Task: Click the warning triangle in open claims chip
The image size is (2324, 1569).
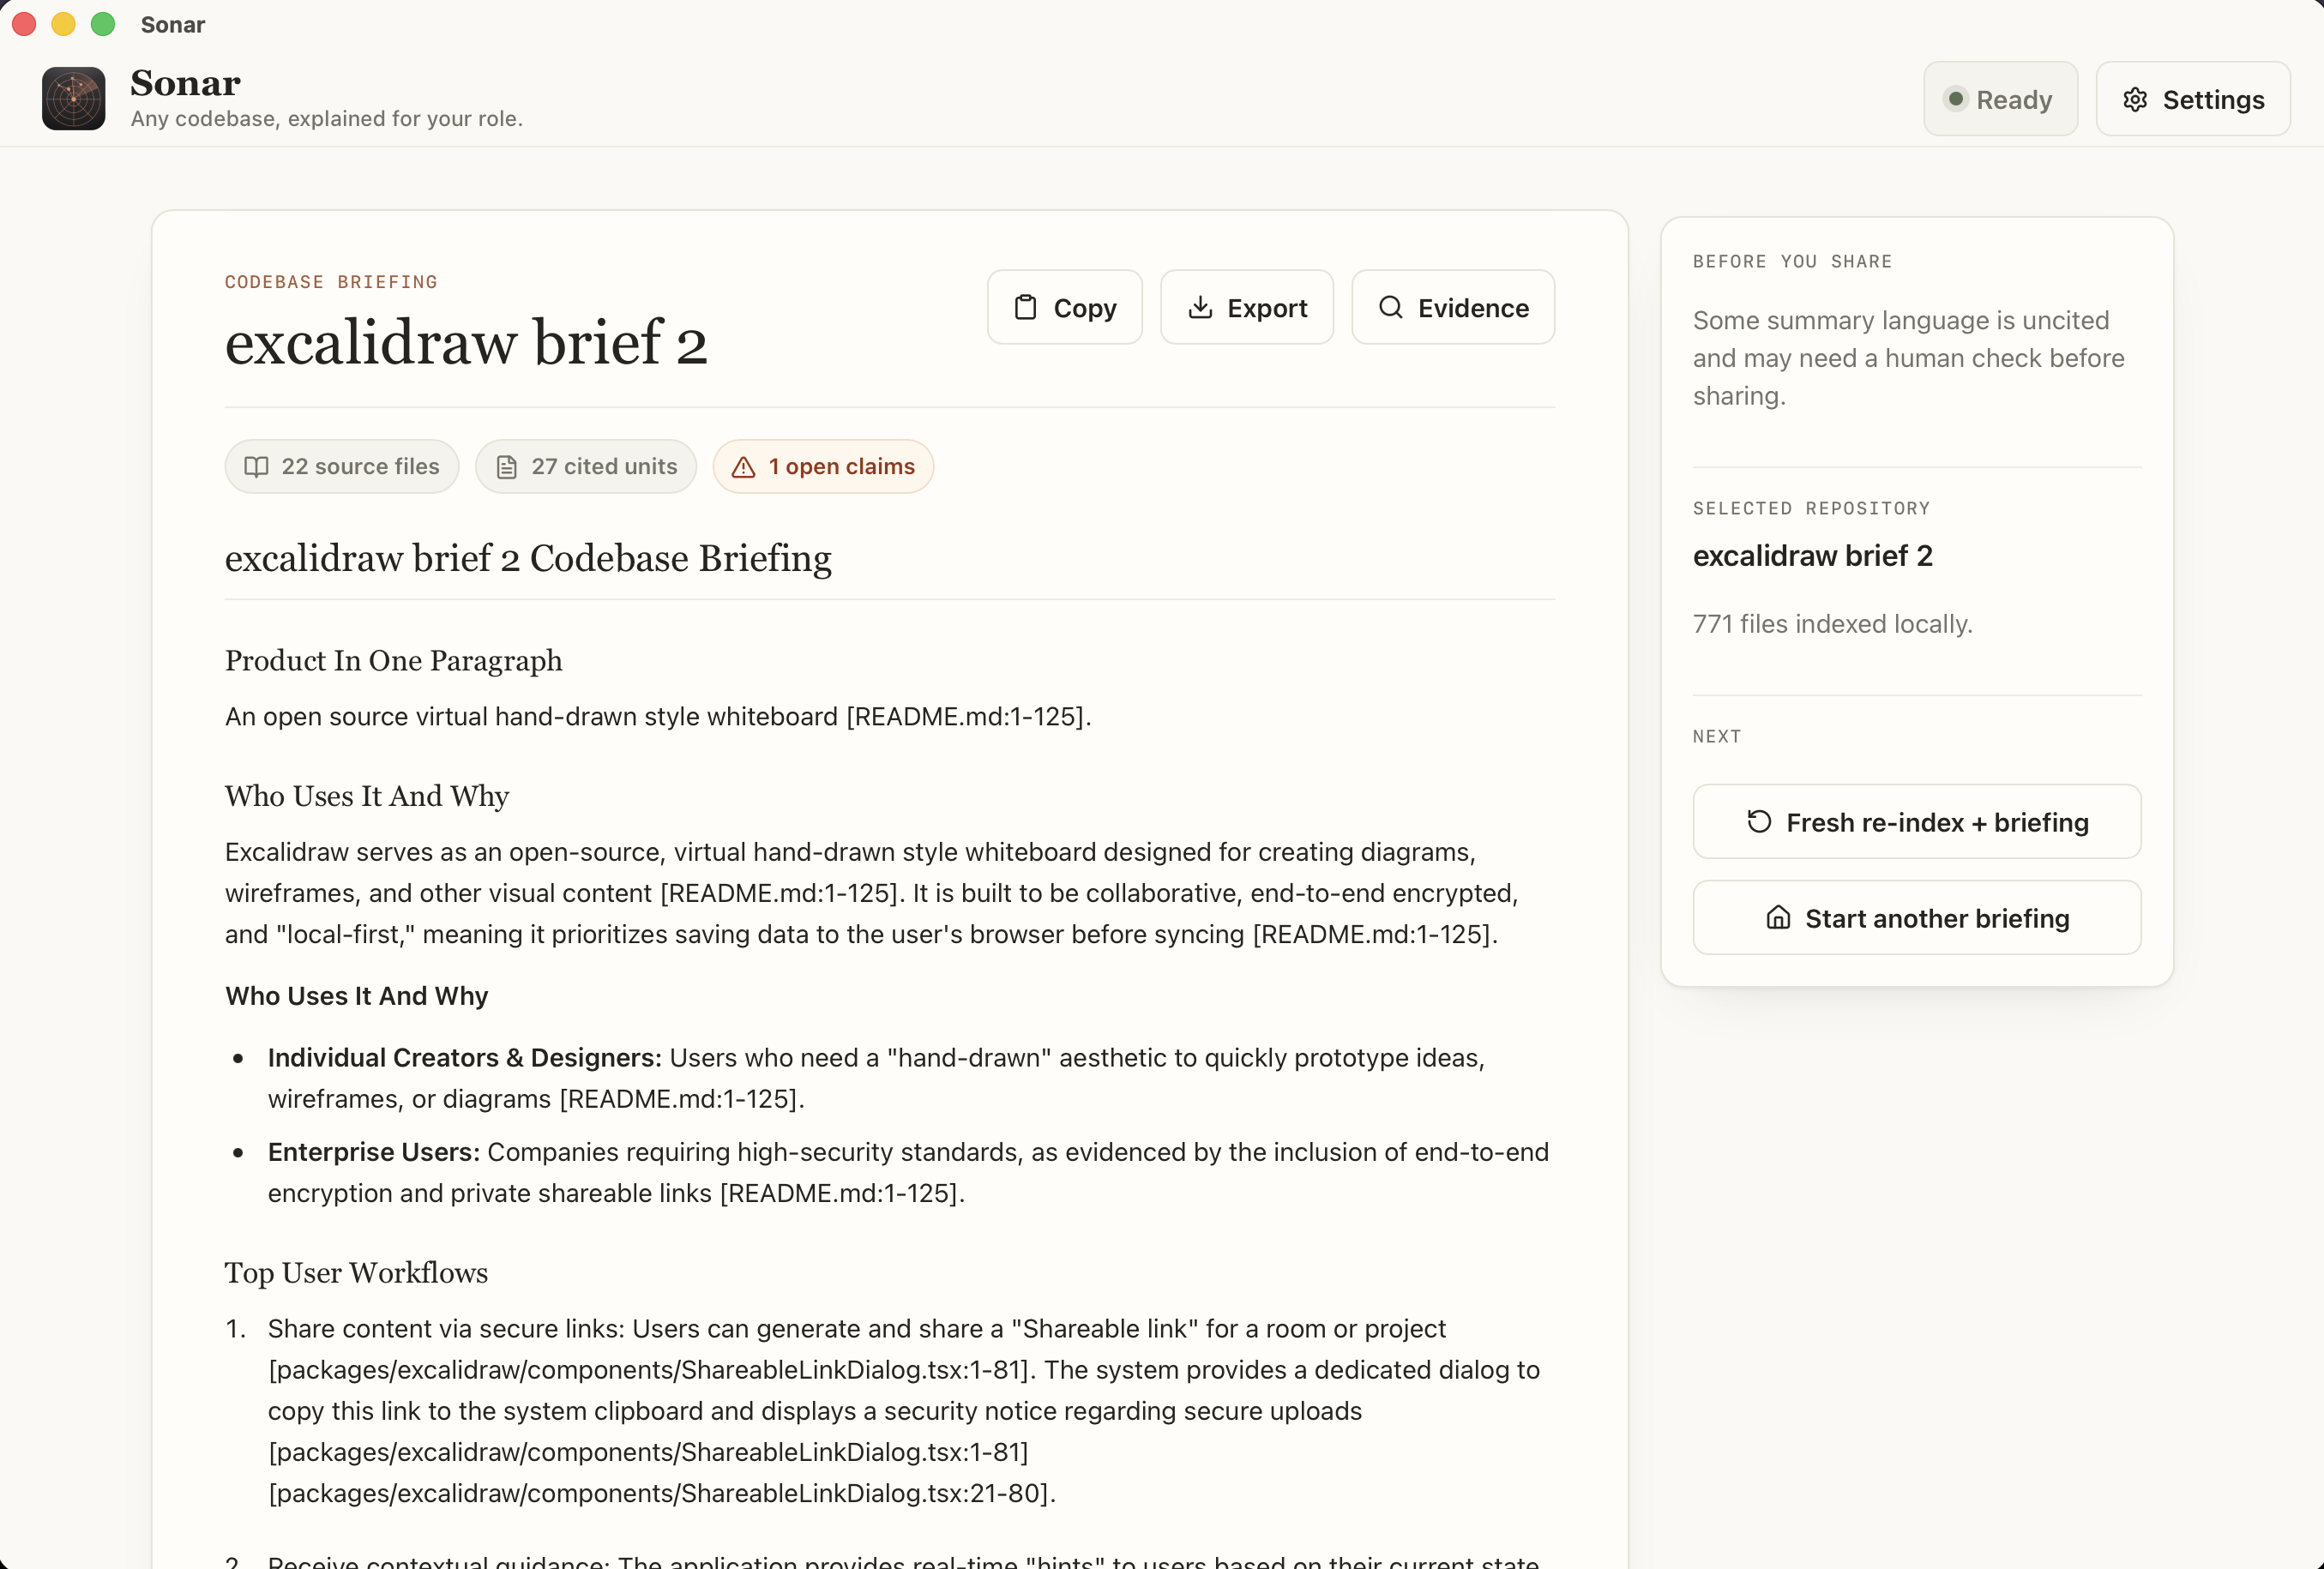Action: (x=743, y=467)
